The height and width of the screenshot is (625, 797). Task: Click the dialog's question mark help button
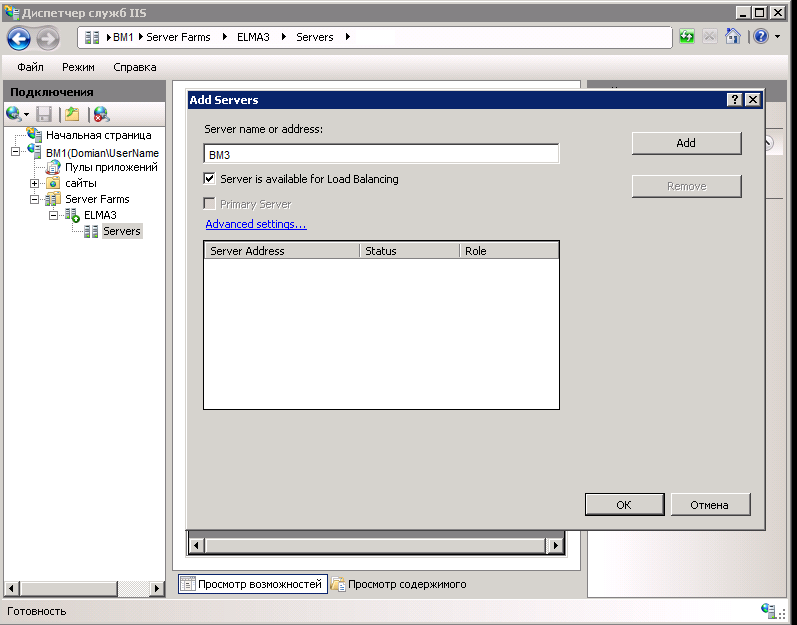coord(734,100)
